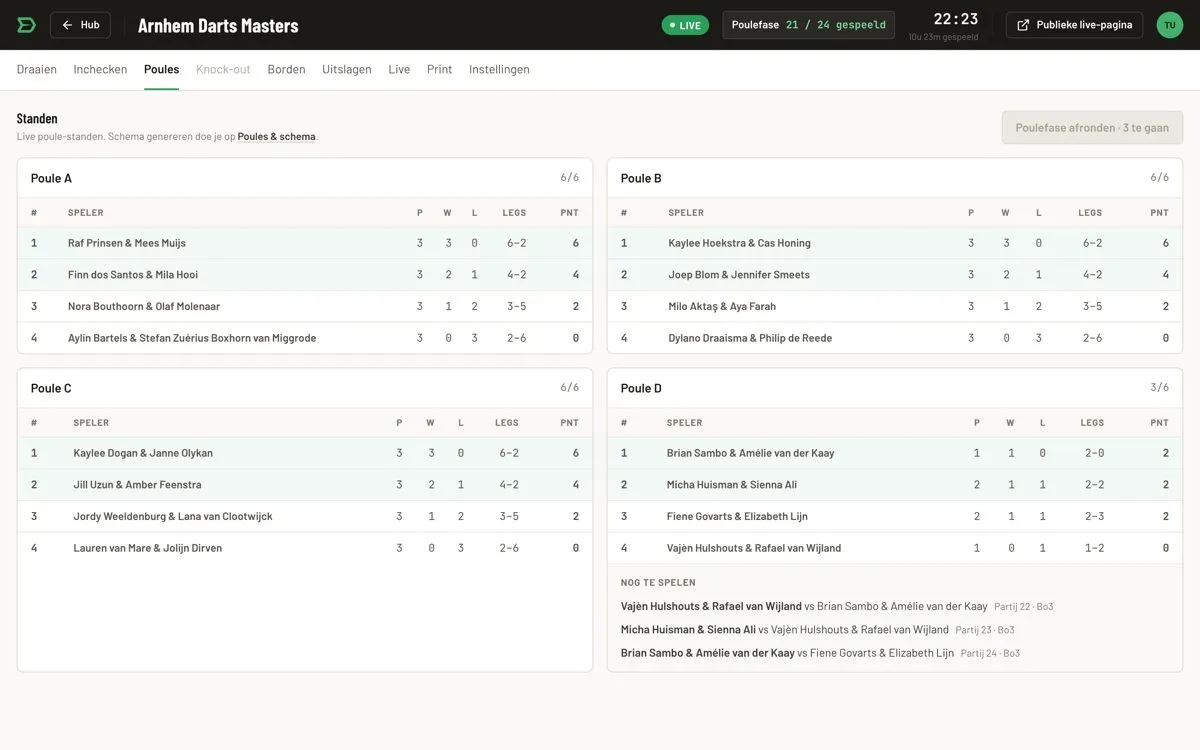Click Vajèn Hulshouts & Rafael van Wijland standings row
The height and width of the screenshot is (750, 1200).
895,548
